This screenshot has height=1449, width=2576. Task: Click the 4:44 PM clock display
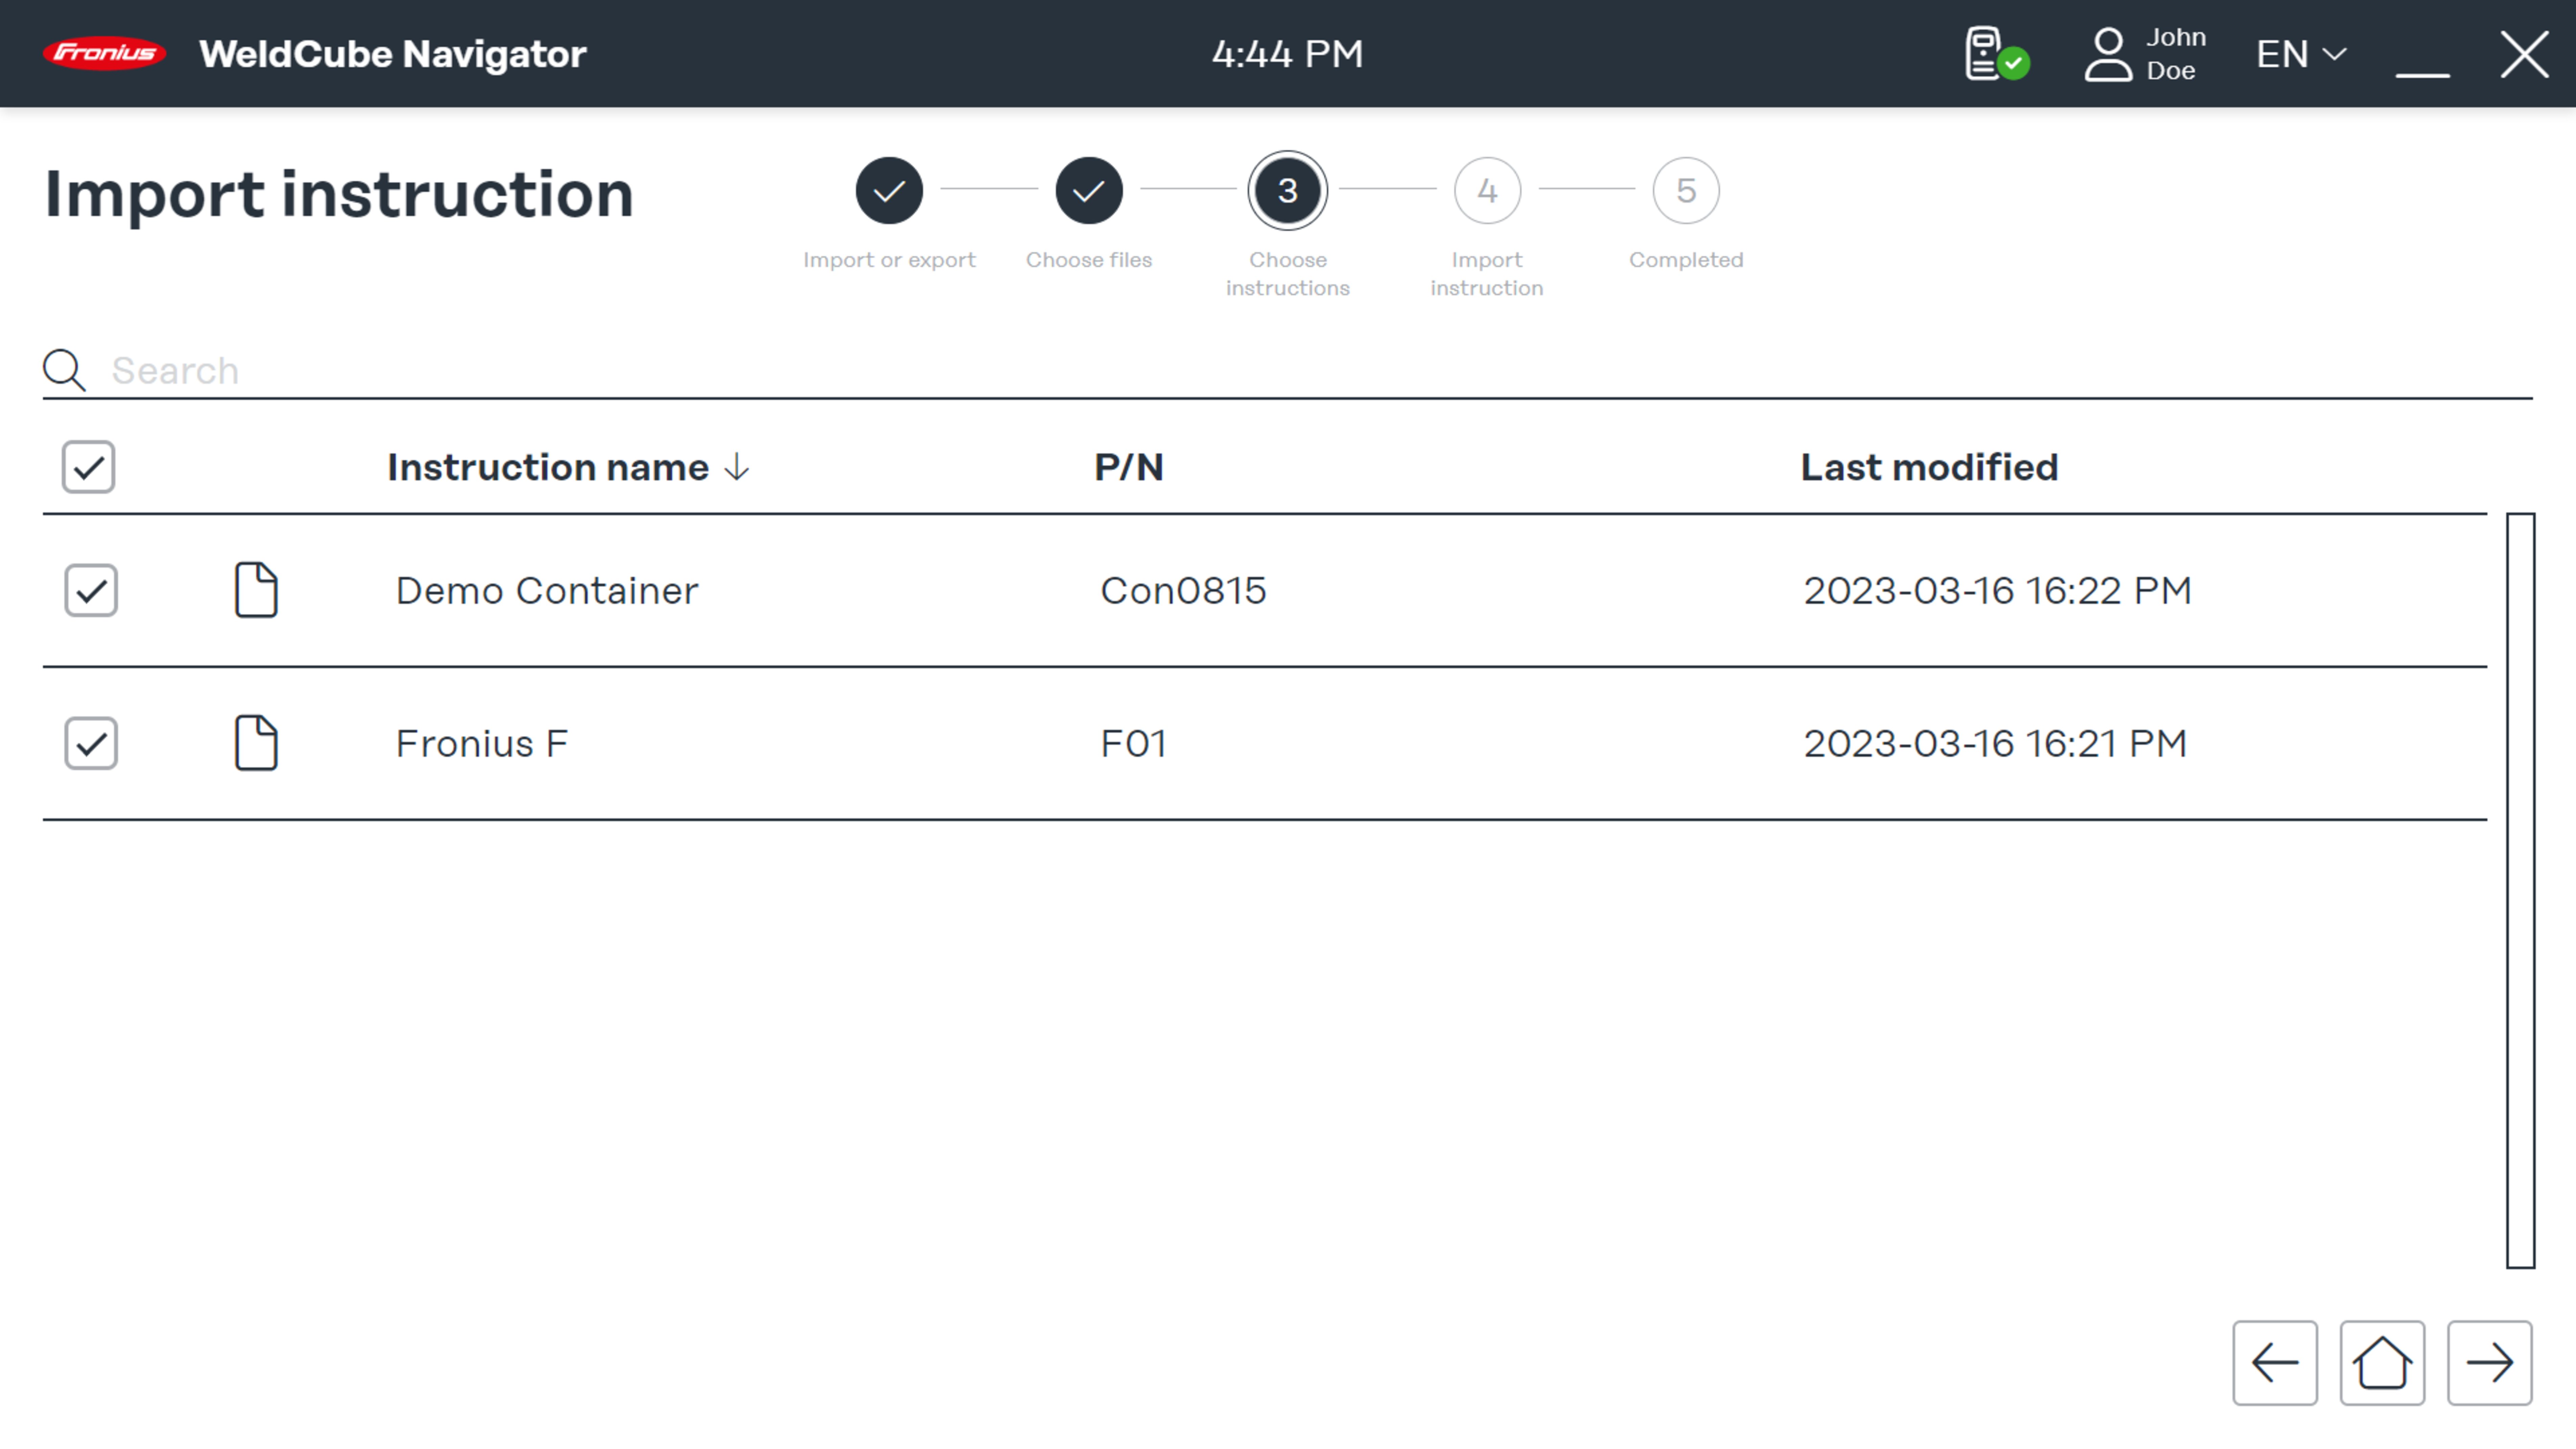pos(1287,54)
